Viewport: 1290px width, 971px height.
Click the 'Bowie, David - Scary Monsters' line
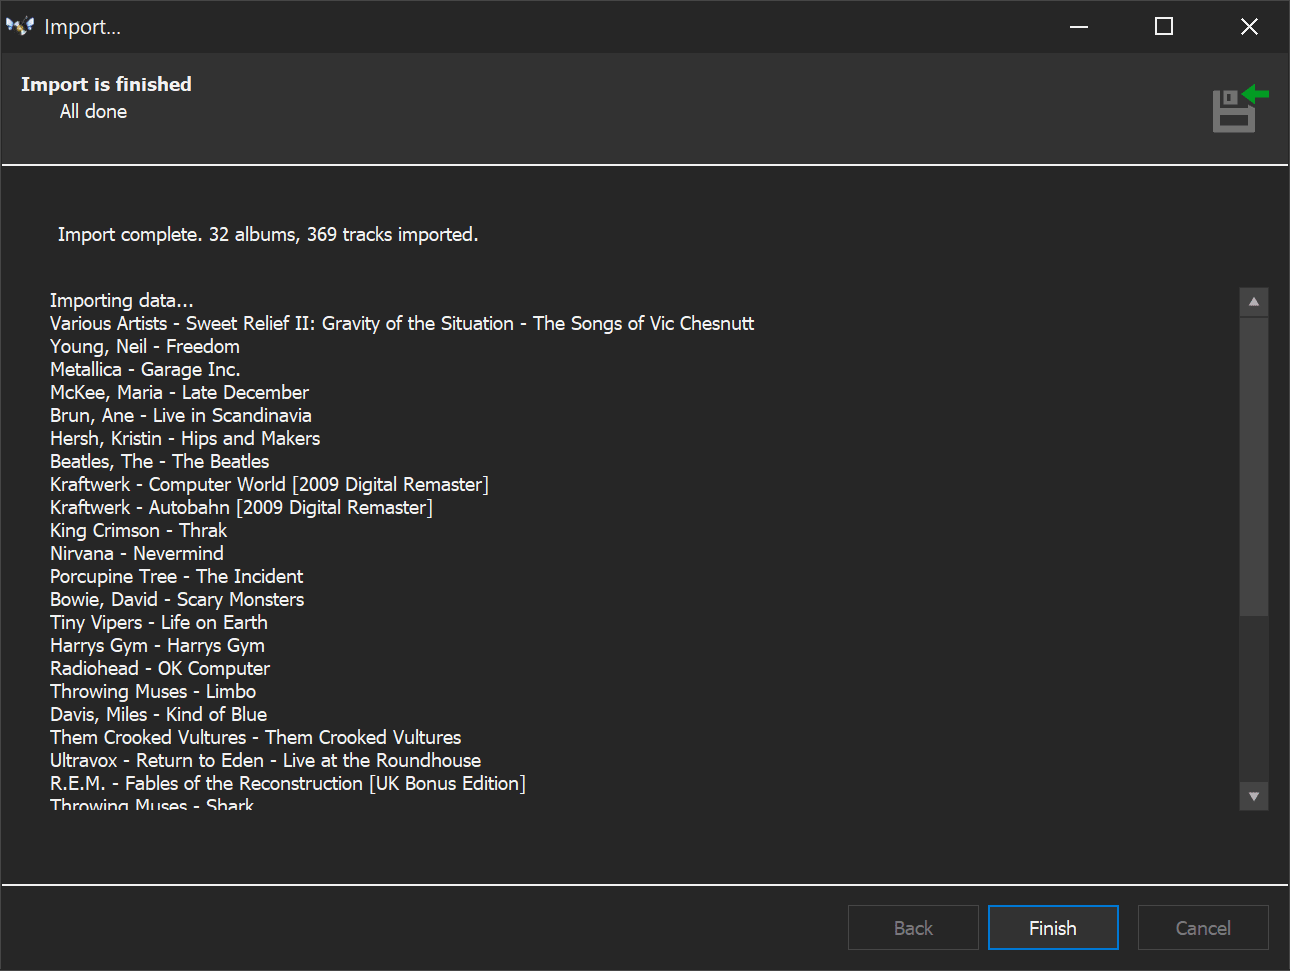177,600
